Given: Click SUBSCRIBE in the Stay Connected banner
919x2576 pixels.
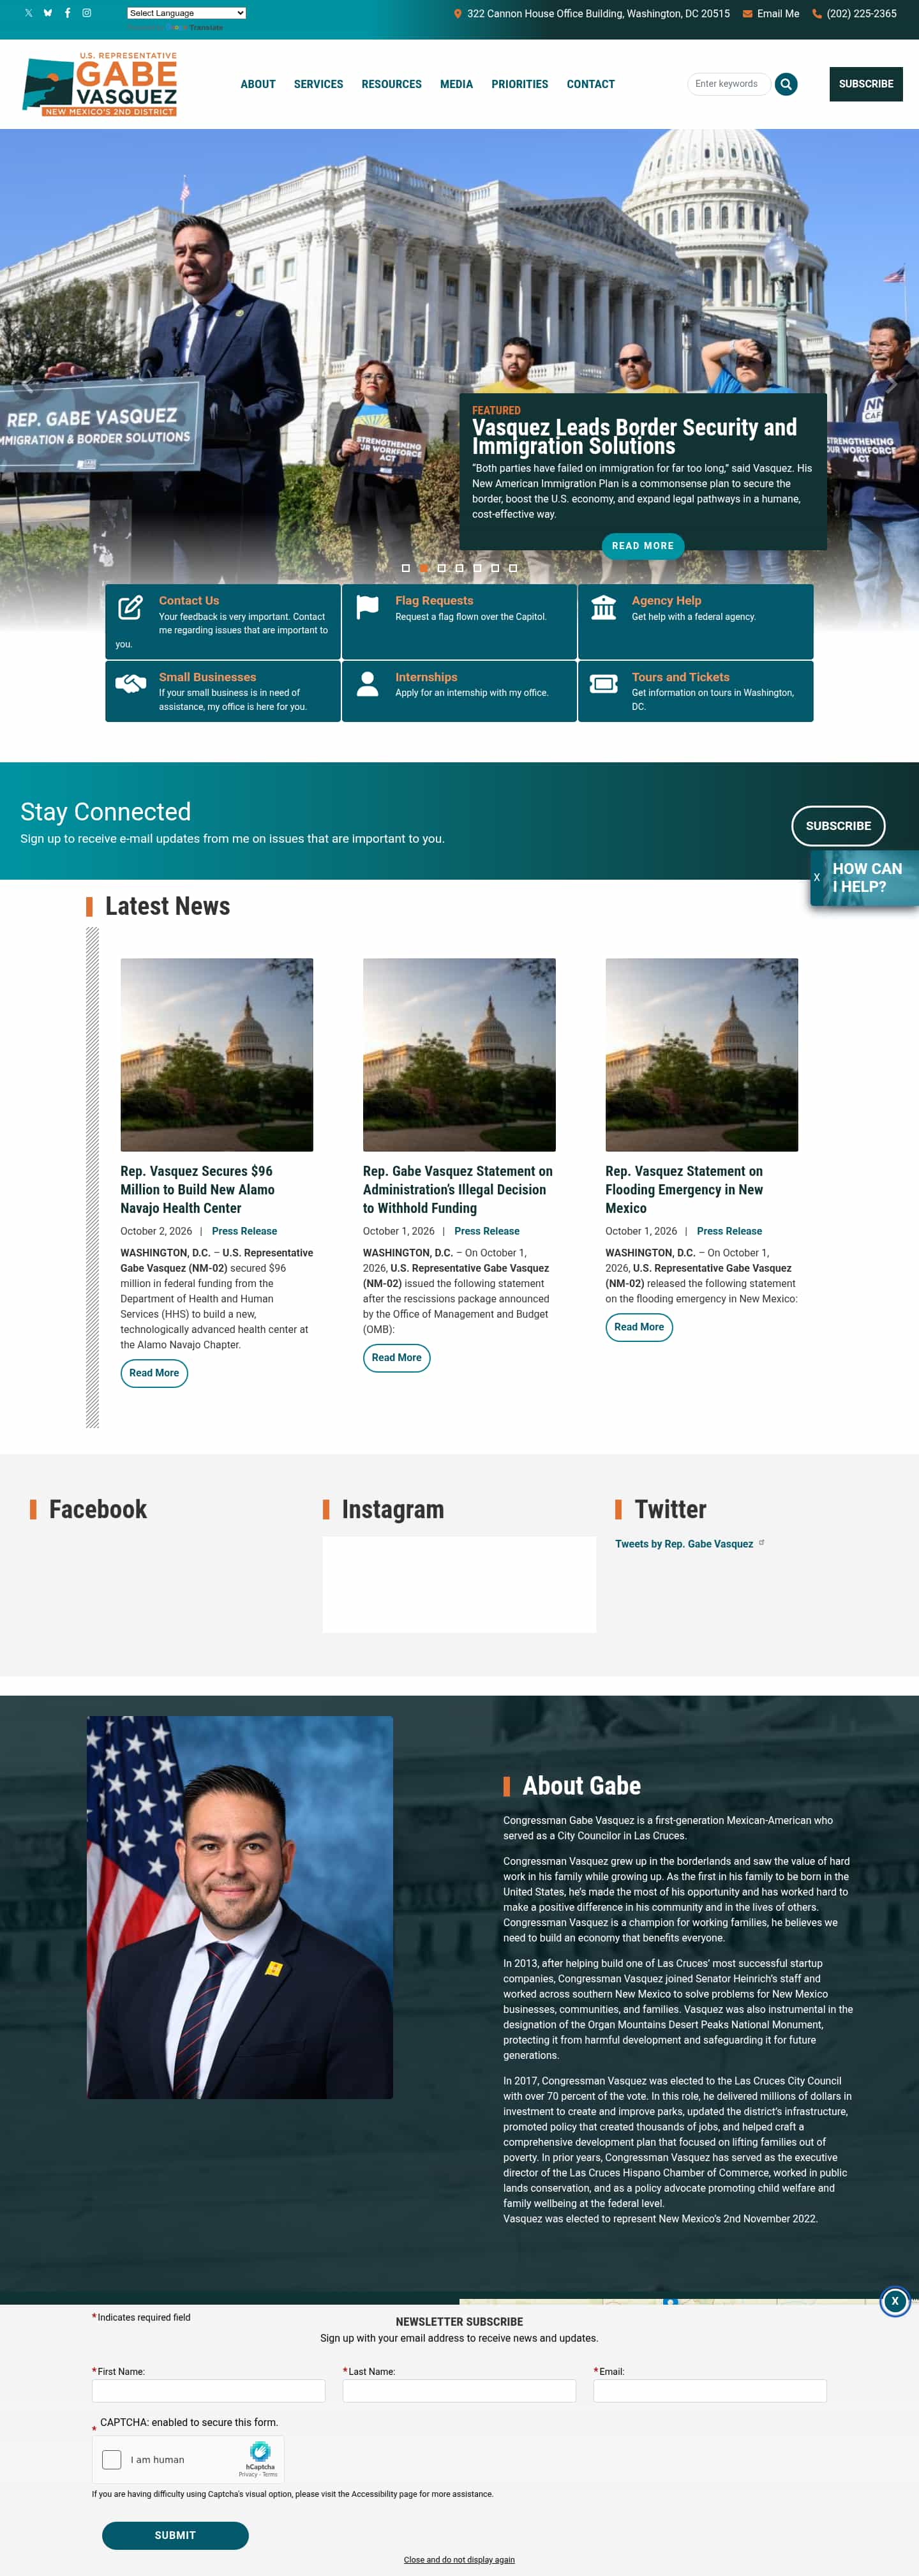Looking at the screenshot, I should click(x=838, y=826).
